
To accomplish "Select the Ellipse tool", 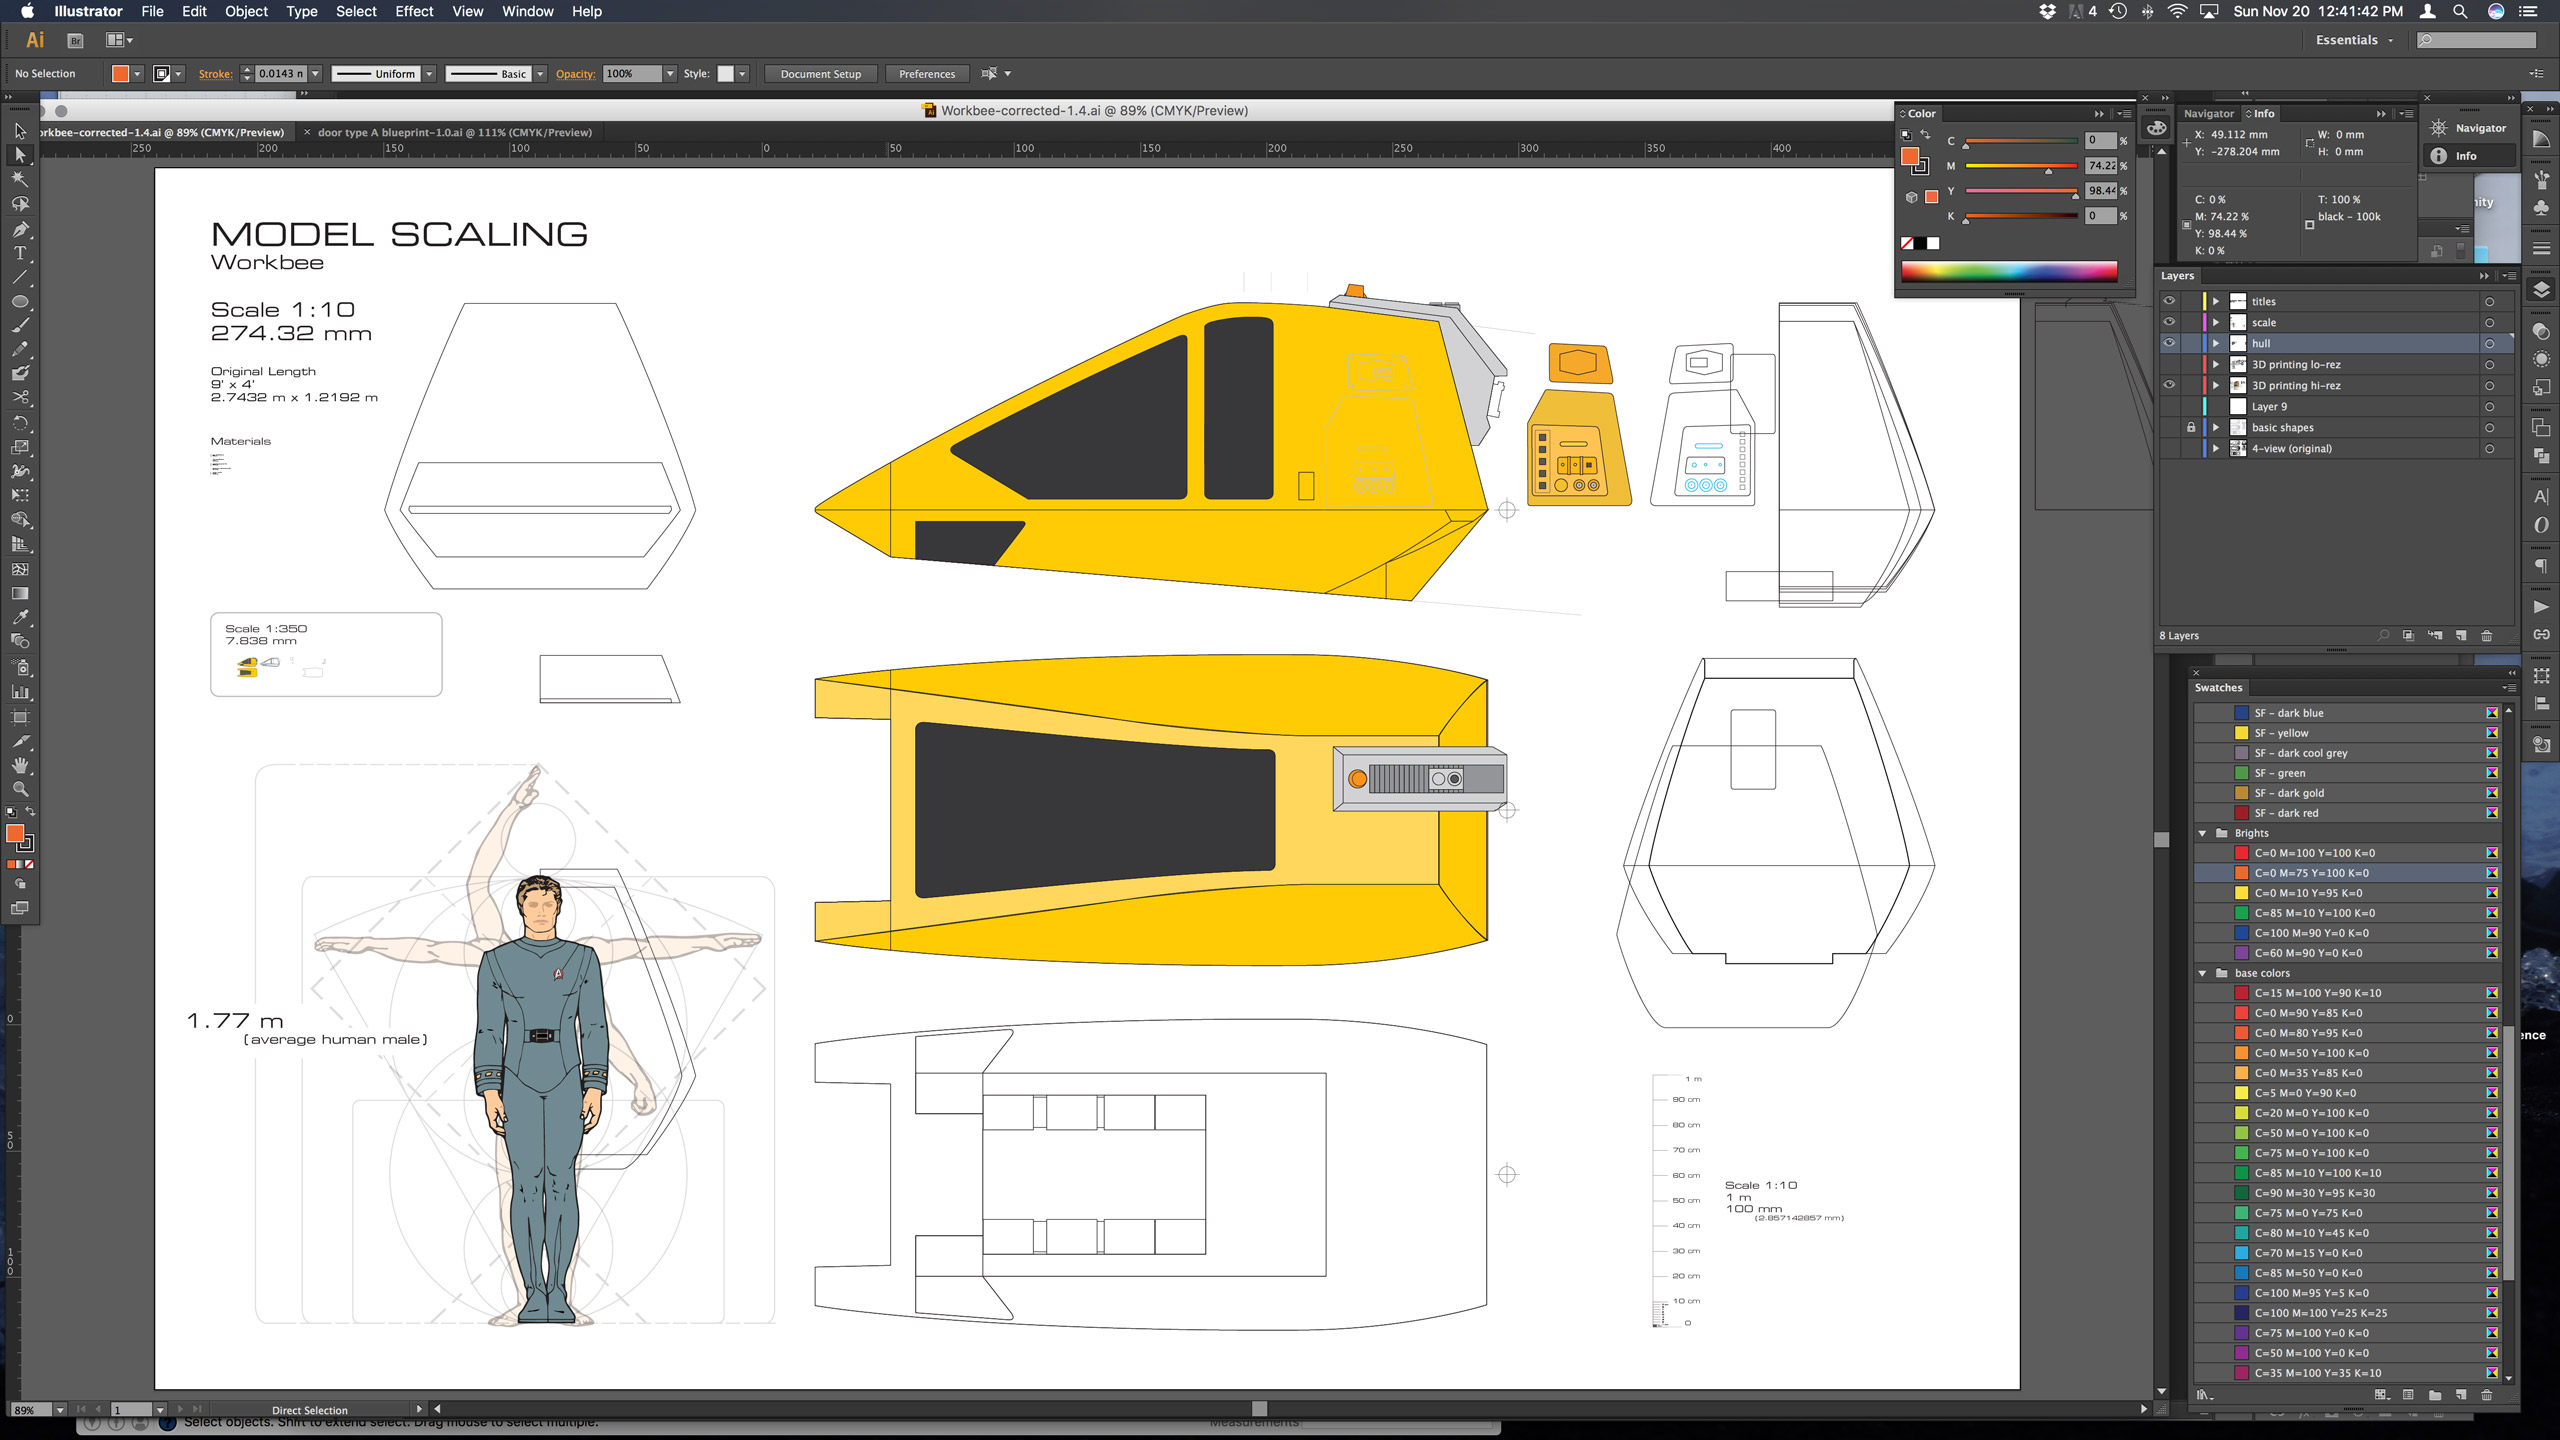I will pyautogui.click(x=20, y=301).
